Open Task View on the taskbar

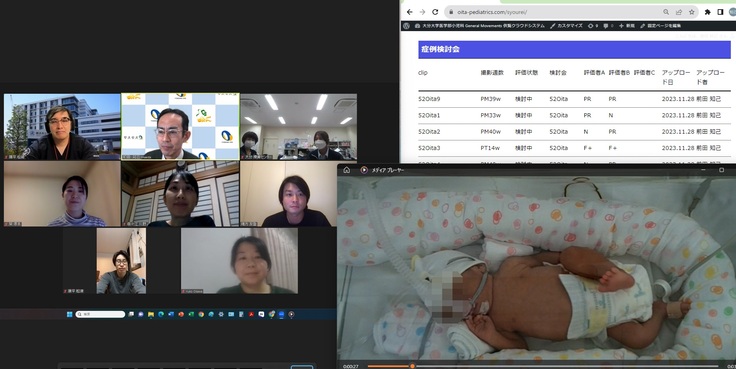131,314
